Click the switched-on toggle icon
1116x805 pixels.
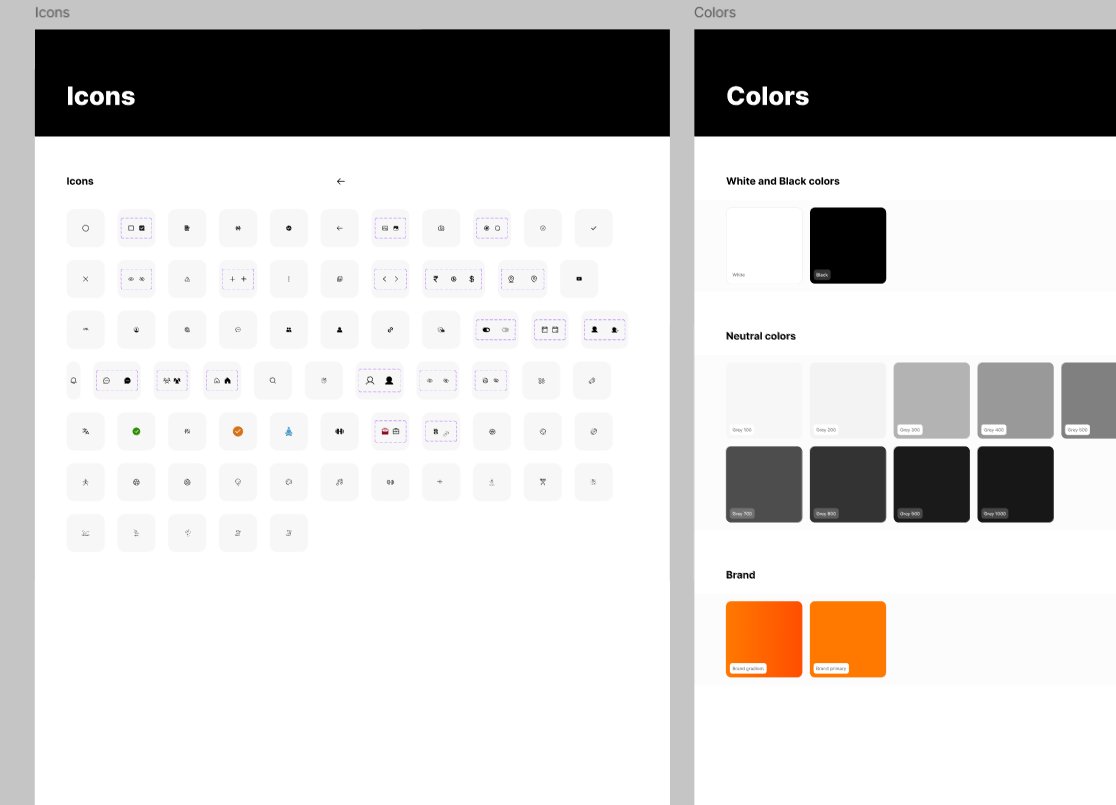[x=487, y=330]
